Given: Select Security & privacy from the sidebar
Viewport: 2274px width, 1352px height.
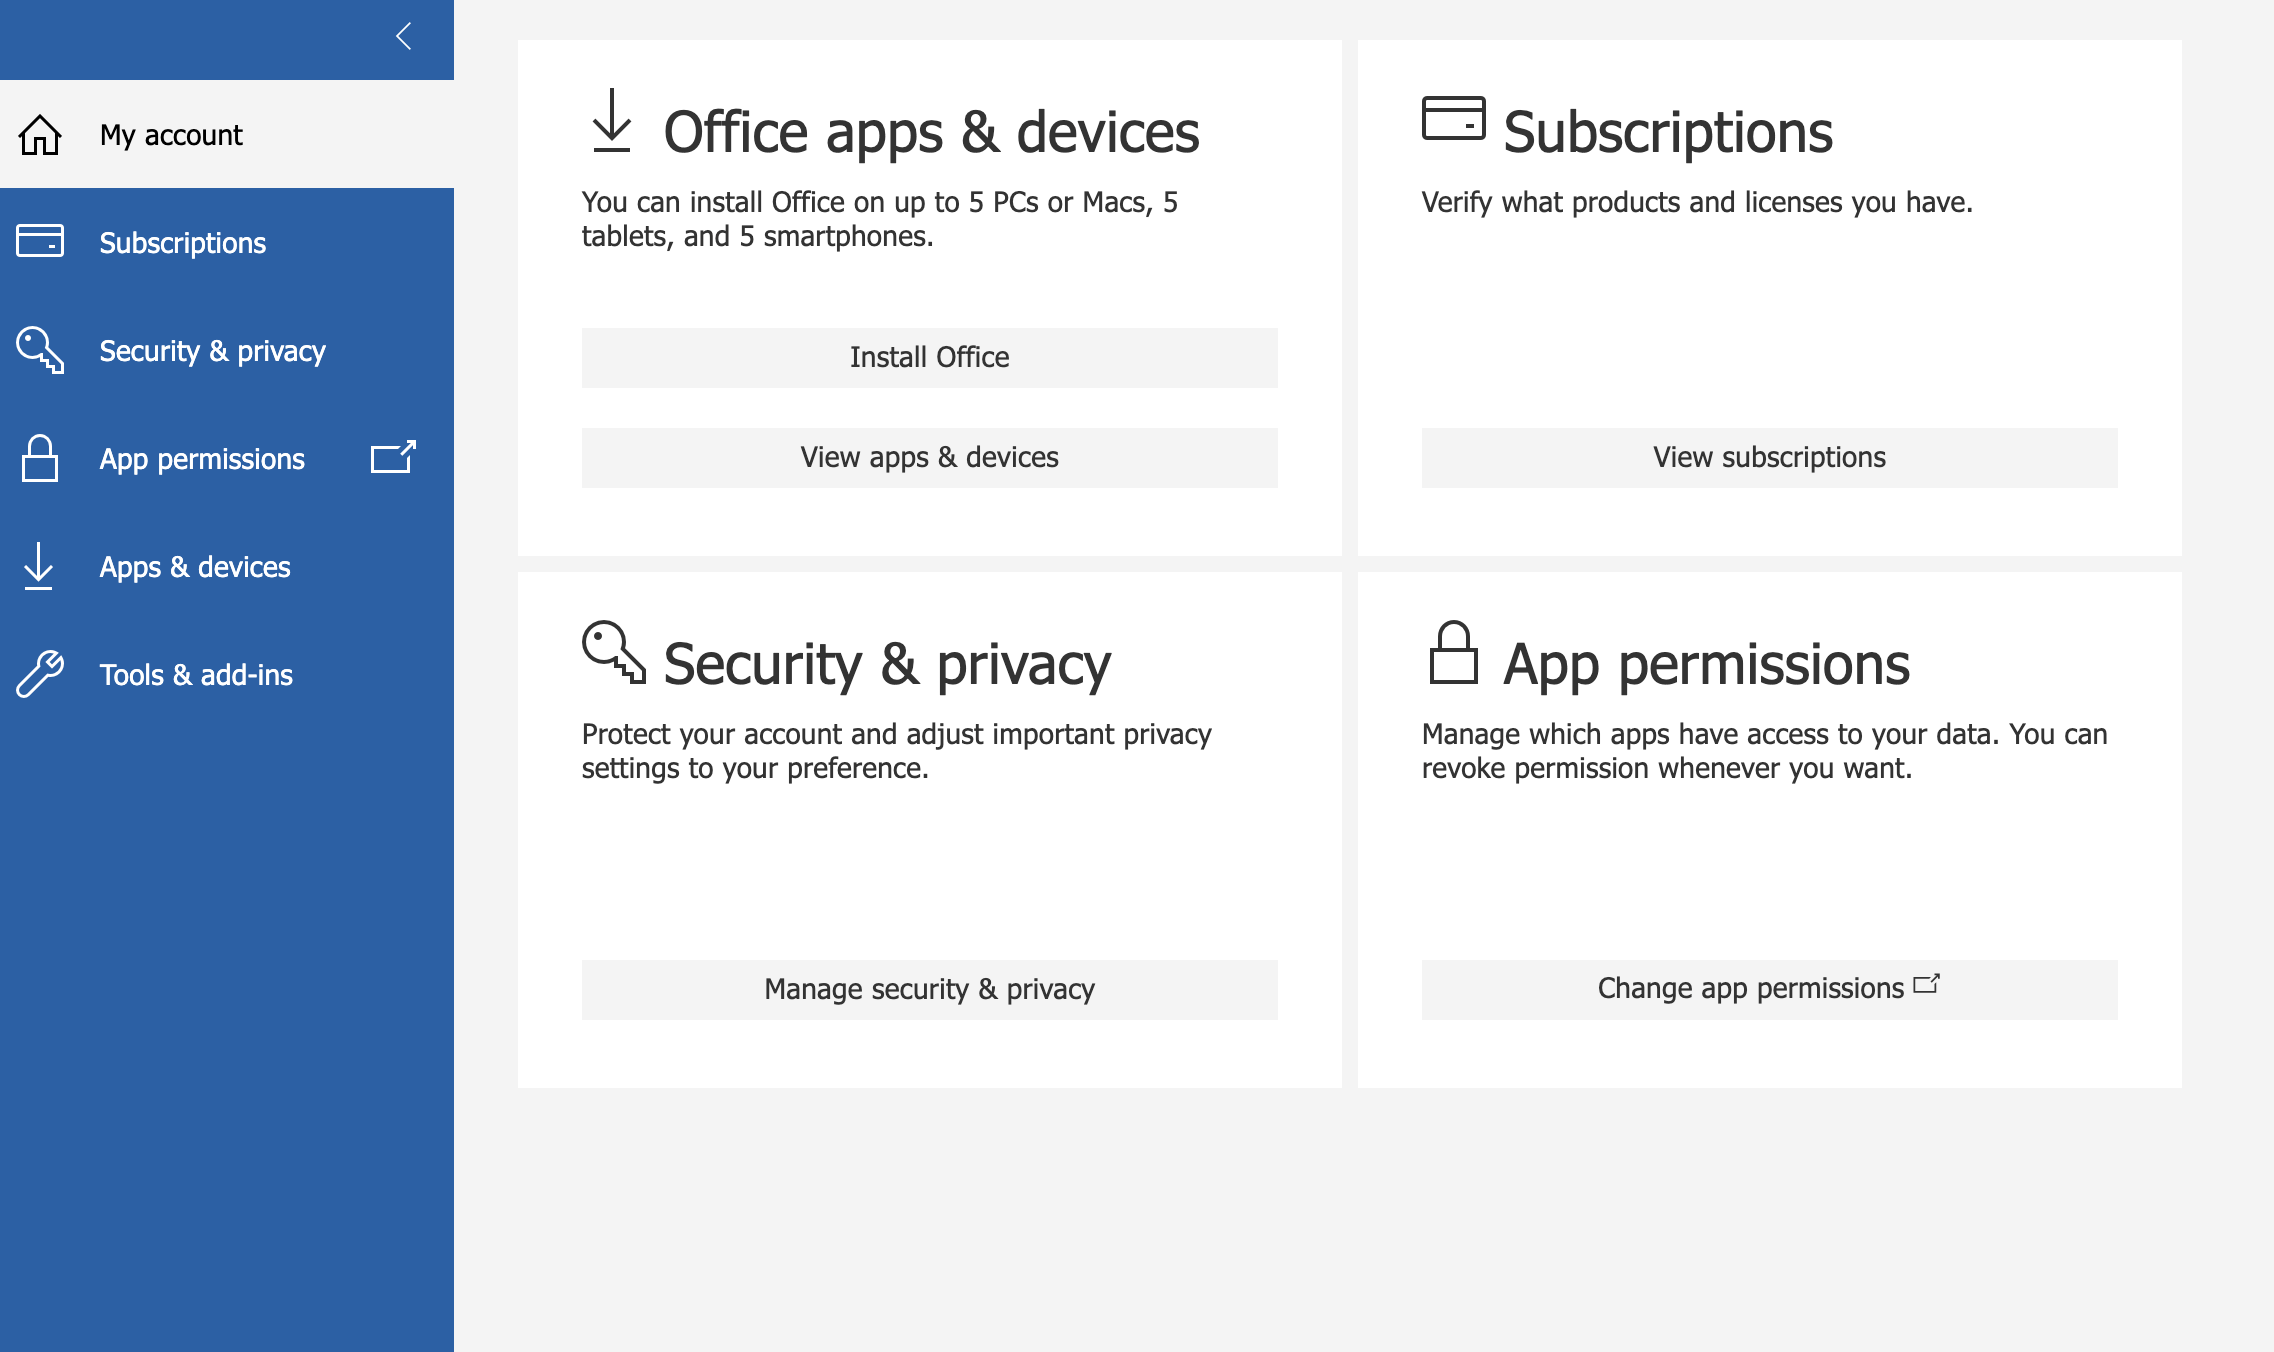Looking at the screenshot, I should pos(227,350).
